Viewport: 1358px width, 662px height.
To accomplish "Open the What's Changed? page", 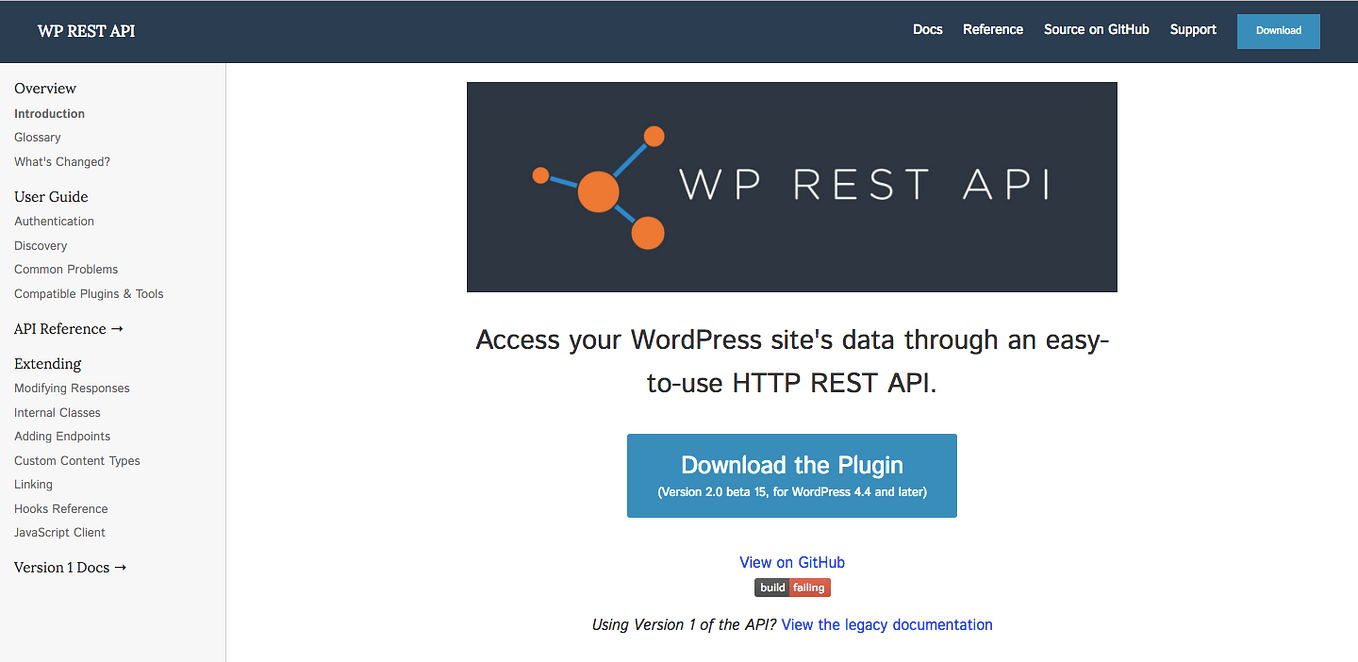I will [x=62, y=161].
